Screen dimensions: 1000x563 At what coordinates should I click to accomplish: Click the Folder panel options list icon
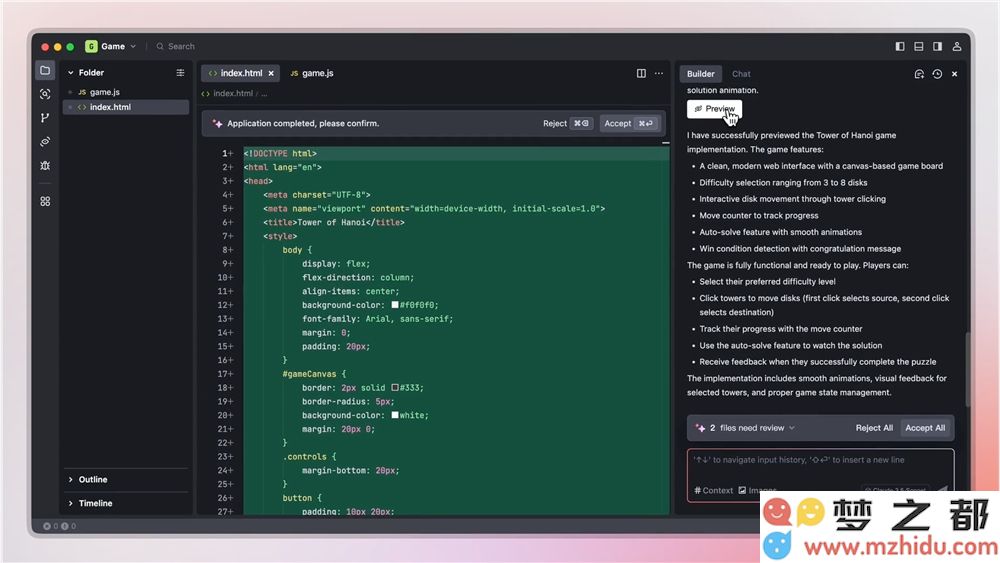coord(180,73)
